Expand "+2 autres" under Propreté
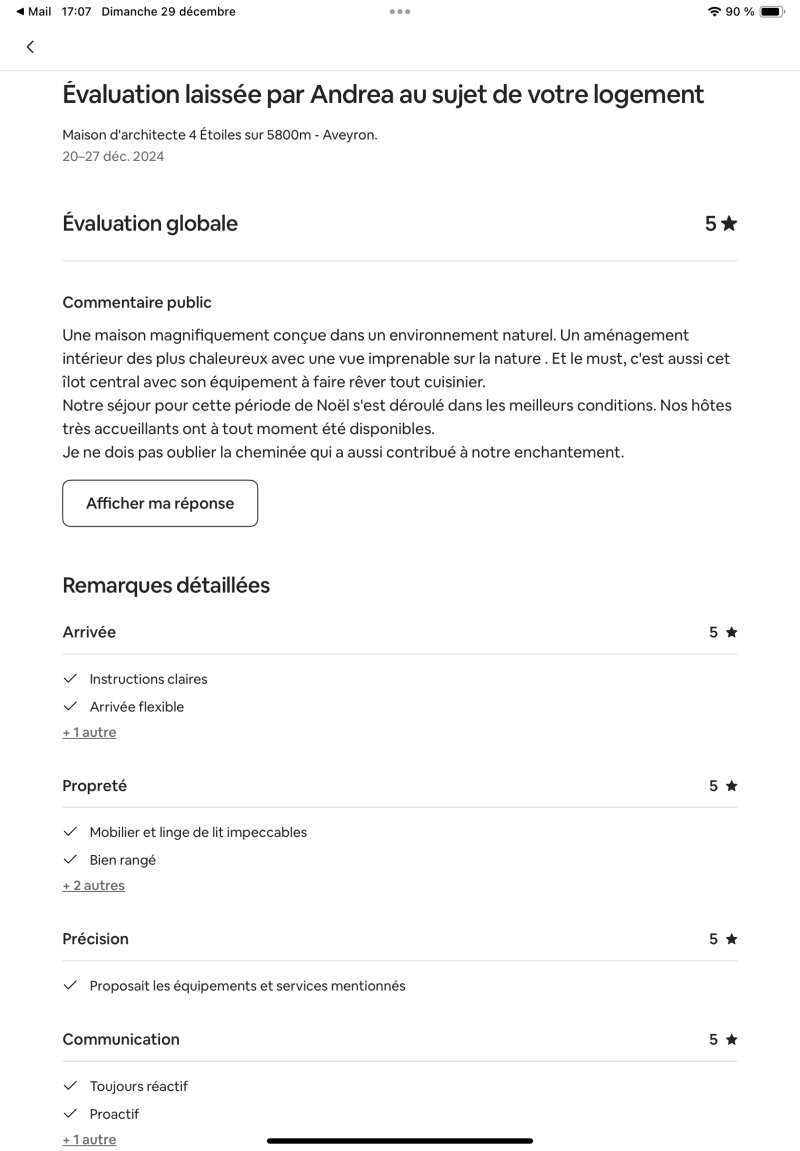Viewport: 800px width, 1151px height. pos(93,886)
